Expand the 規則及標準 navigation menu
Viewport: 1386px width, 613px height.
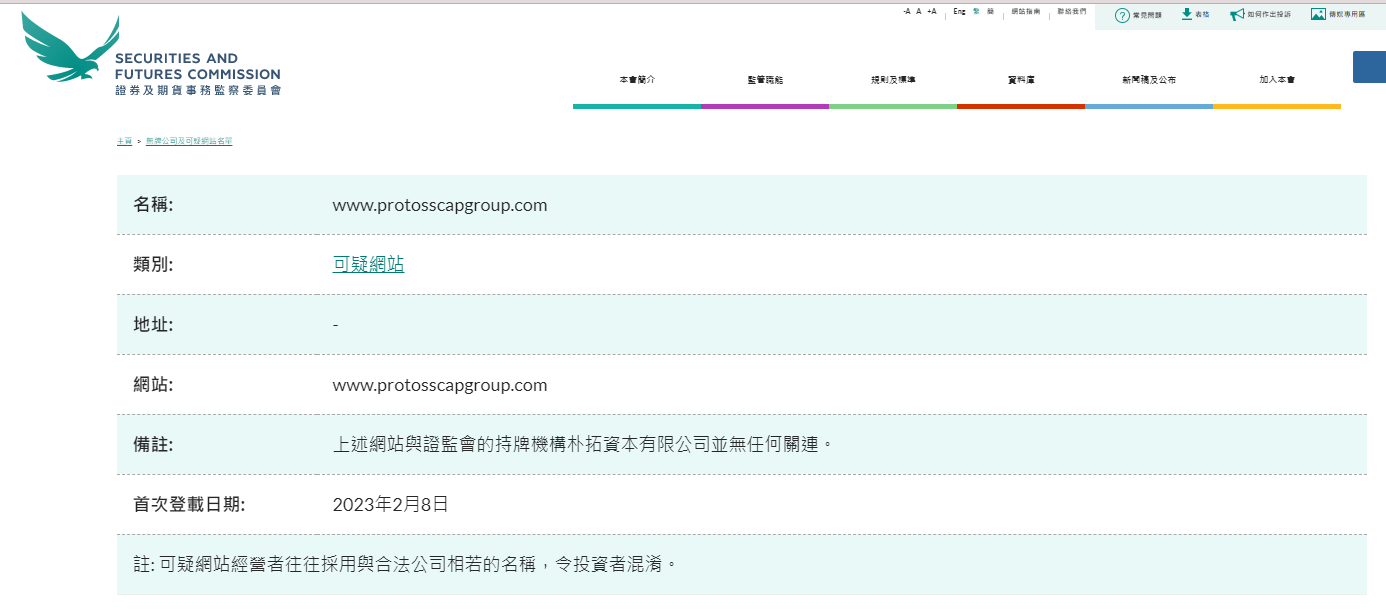coord(893,79)
